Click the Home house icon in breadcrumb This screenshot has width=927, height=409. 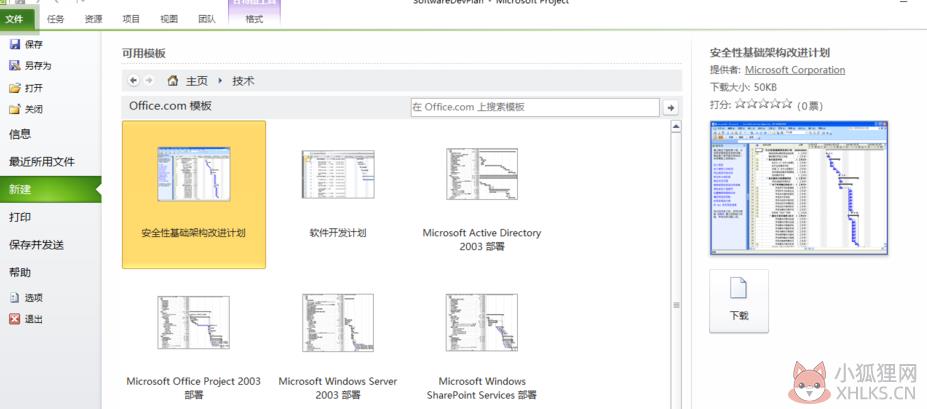[x=173, y=80]
